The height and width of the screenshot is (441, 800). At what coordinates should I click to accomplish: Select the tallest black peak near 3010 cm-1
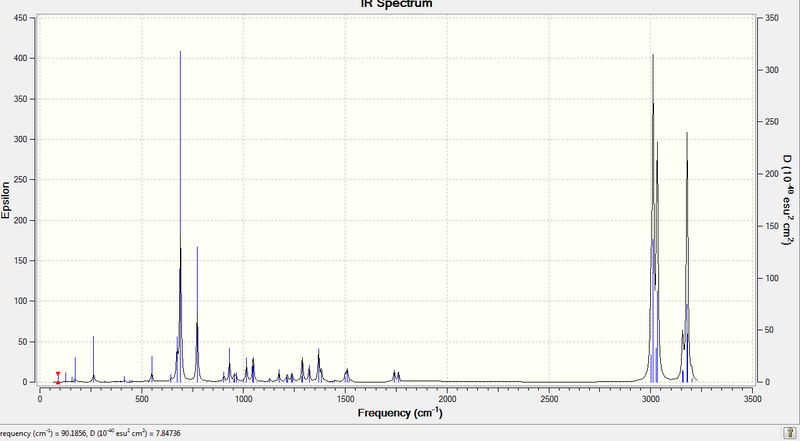coord(653,218)
